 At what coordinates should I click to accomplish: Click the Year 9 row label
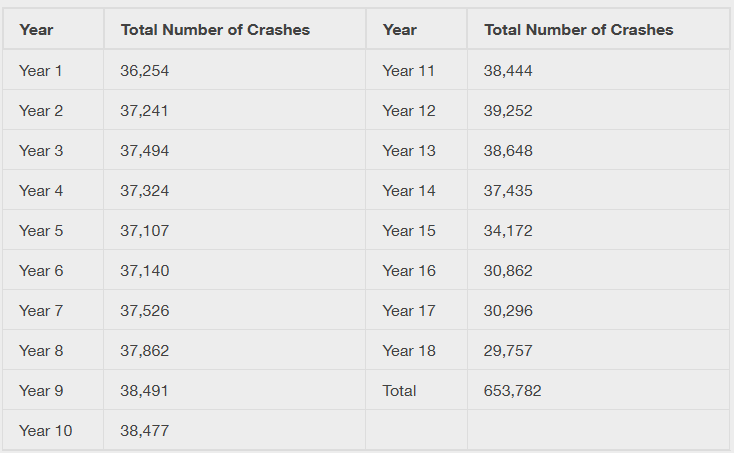click(41, 391)
